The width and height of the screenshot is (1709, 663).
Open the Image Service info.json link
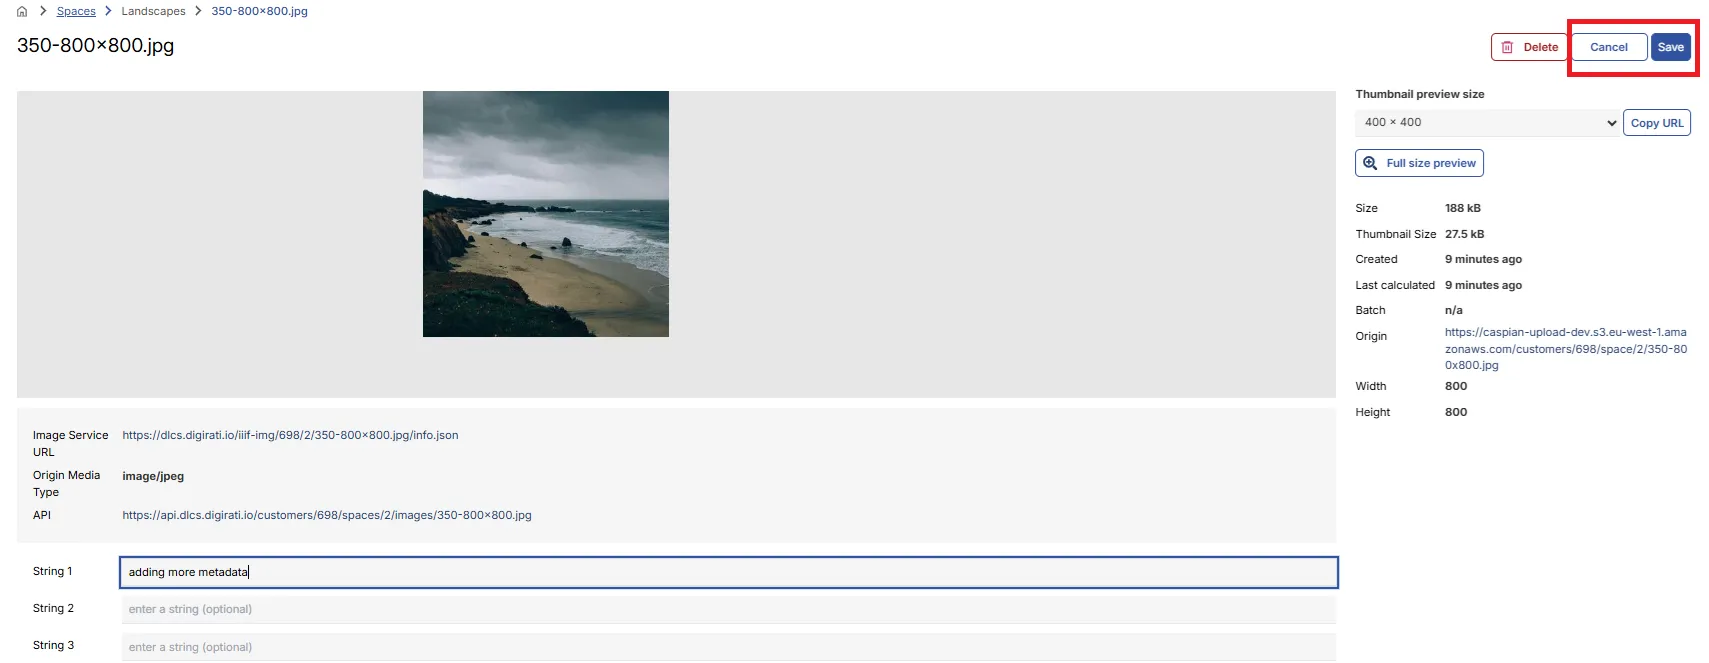coord(290,435)
